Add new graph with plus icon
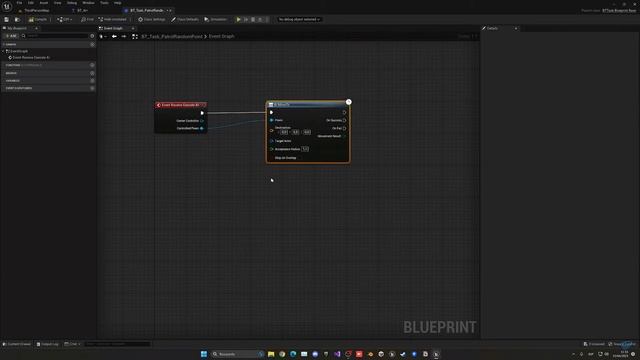The image size is (640, 360). (x=92, y=44)
